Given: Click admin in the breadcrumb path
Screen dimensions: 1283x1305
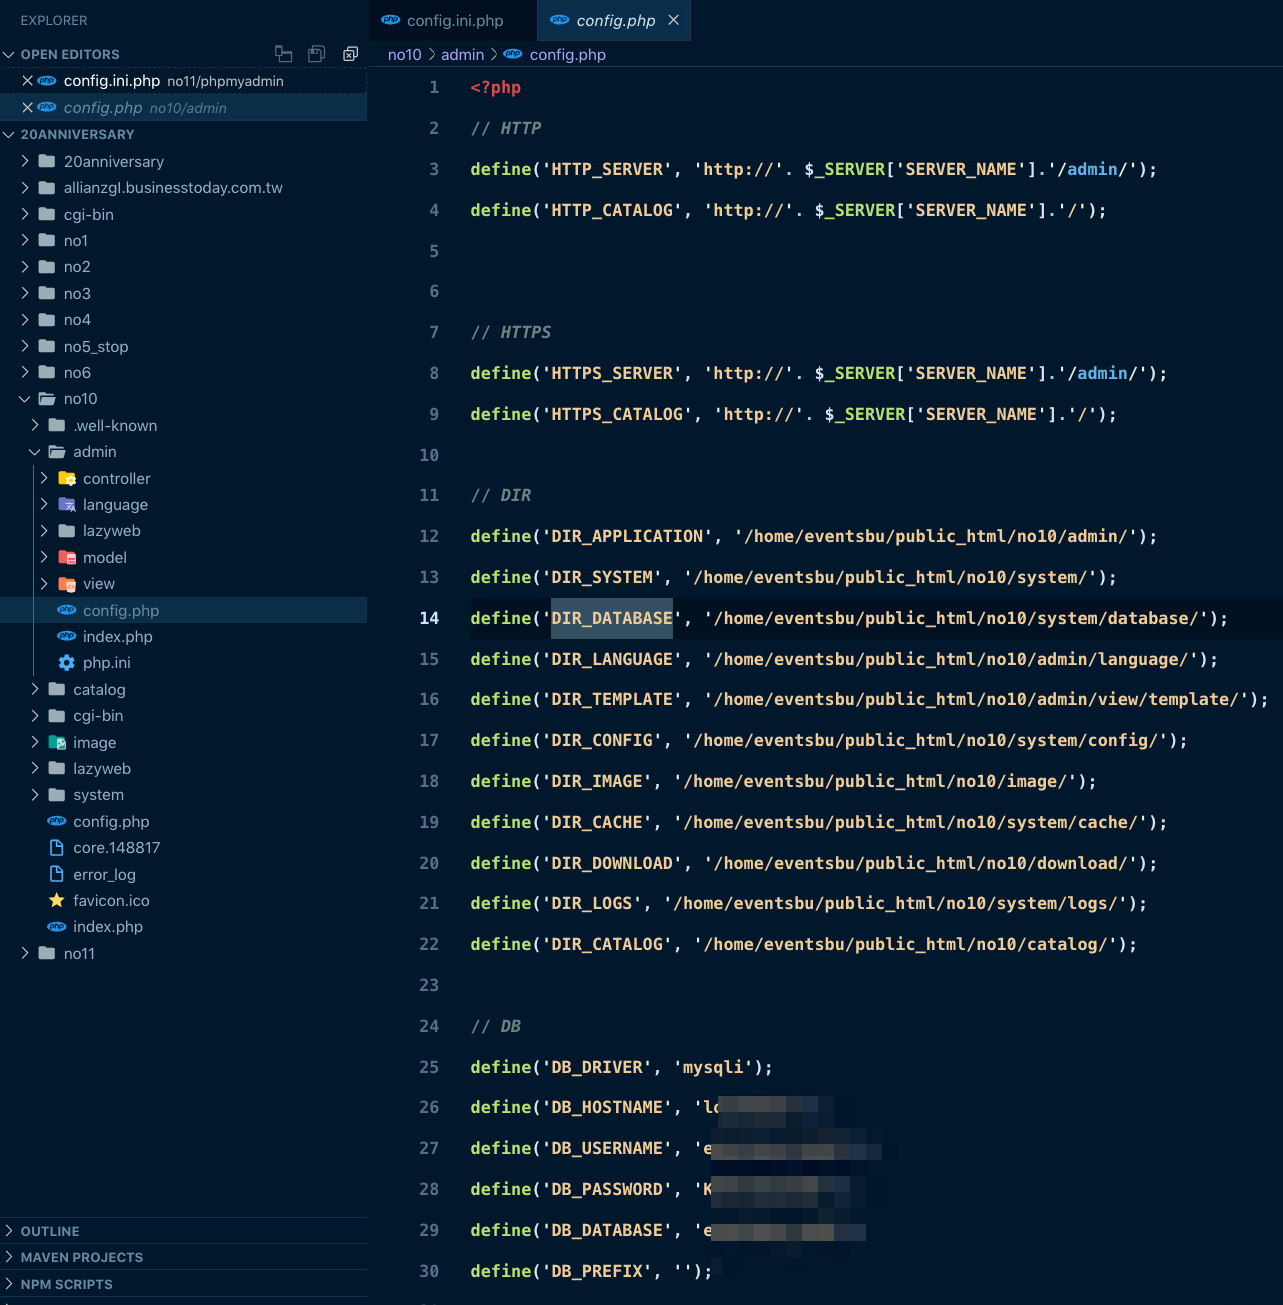Looking at the screenshot, I should [462, 55].
